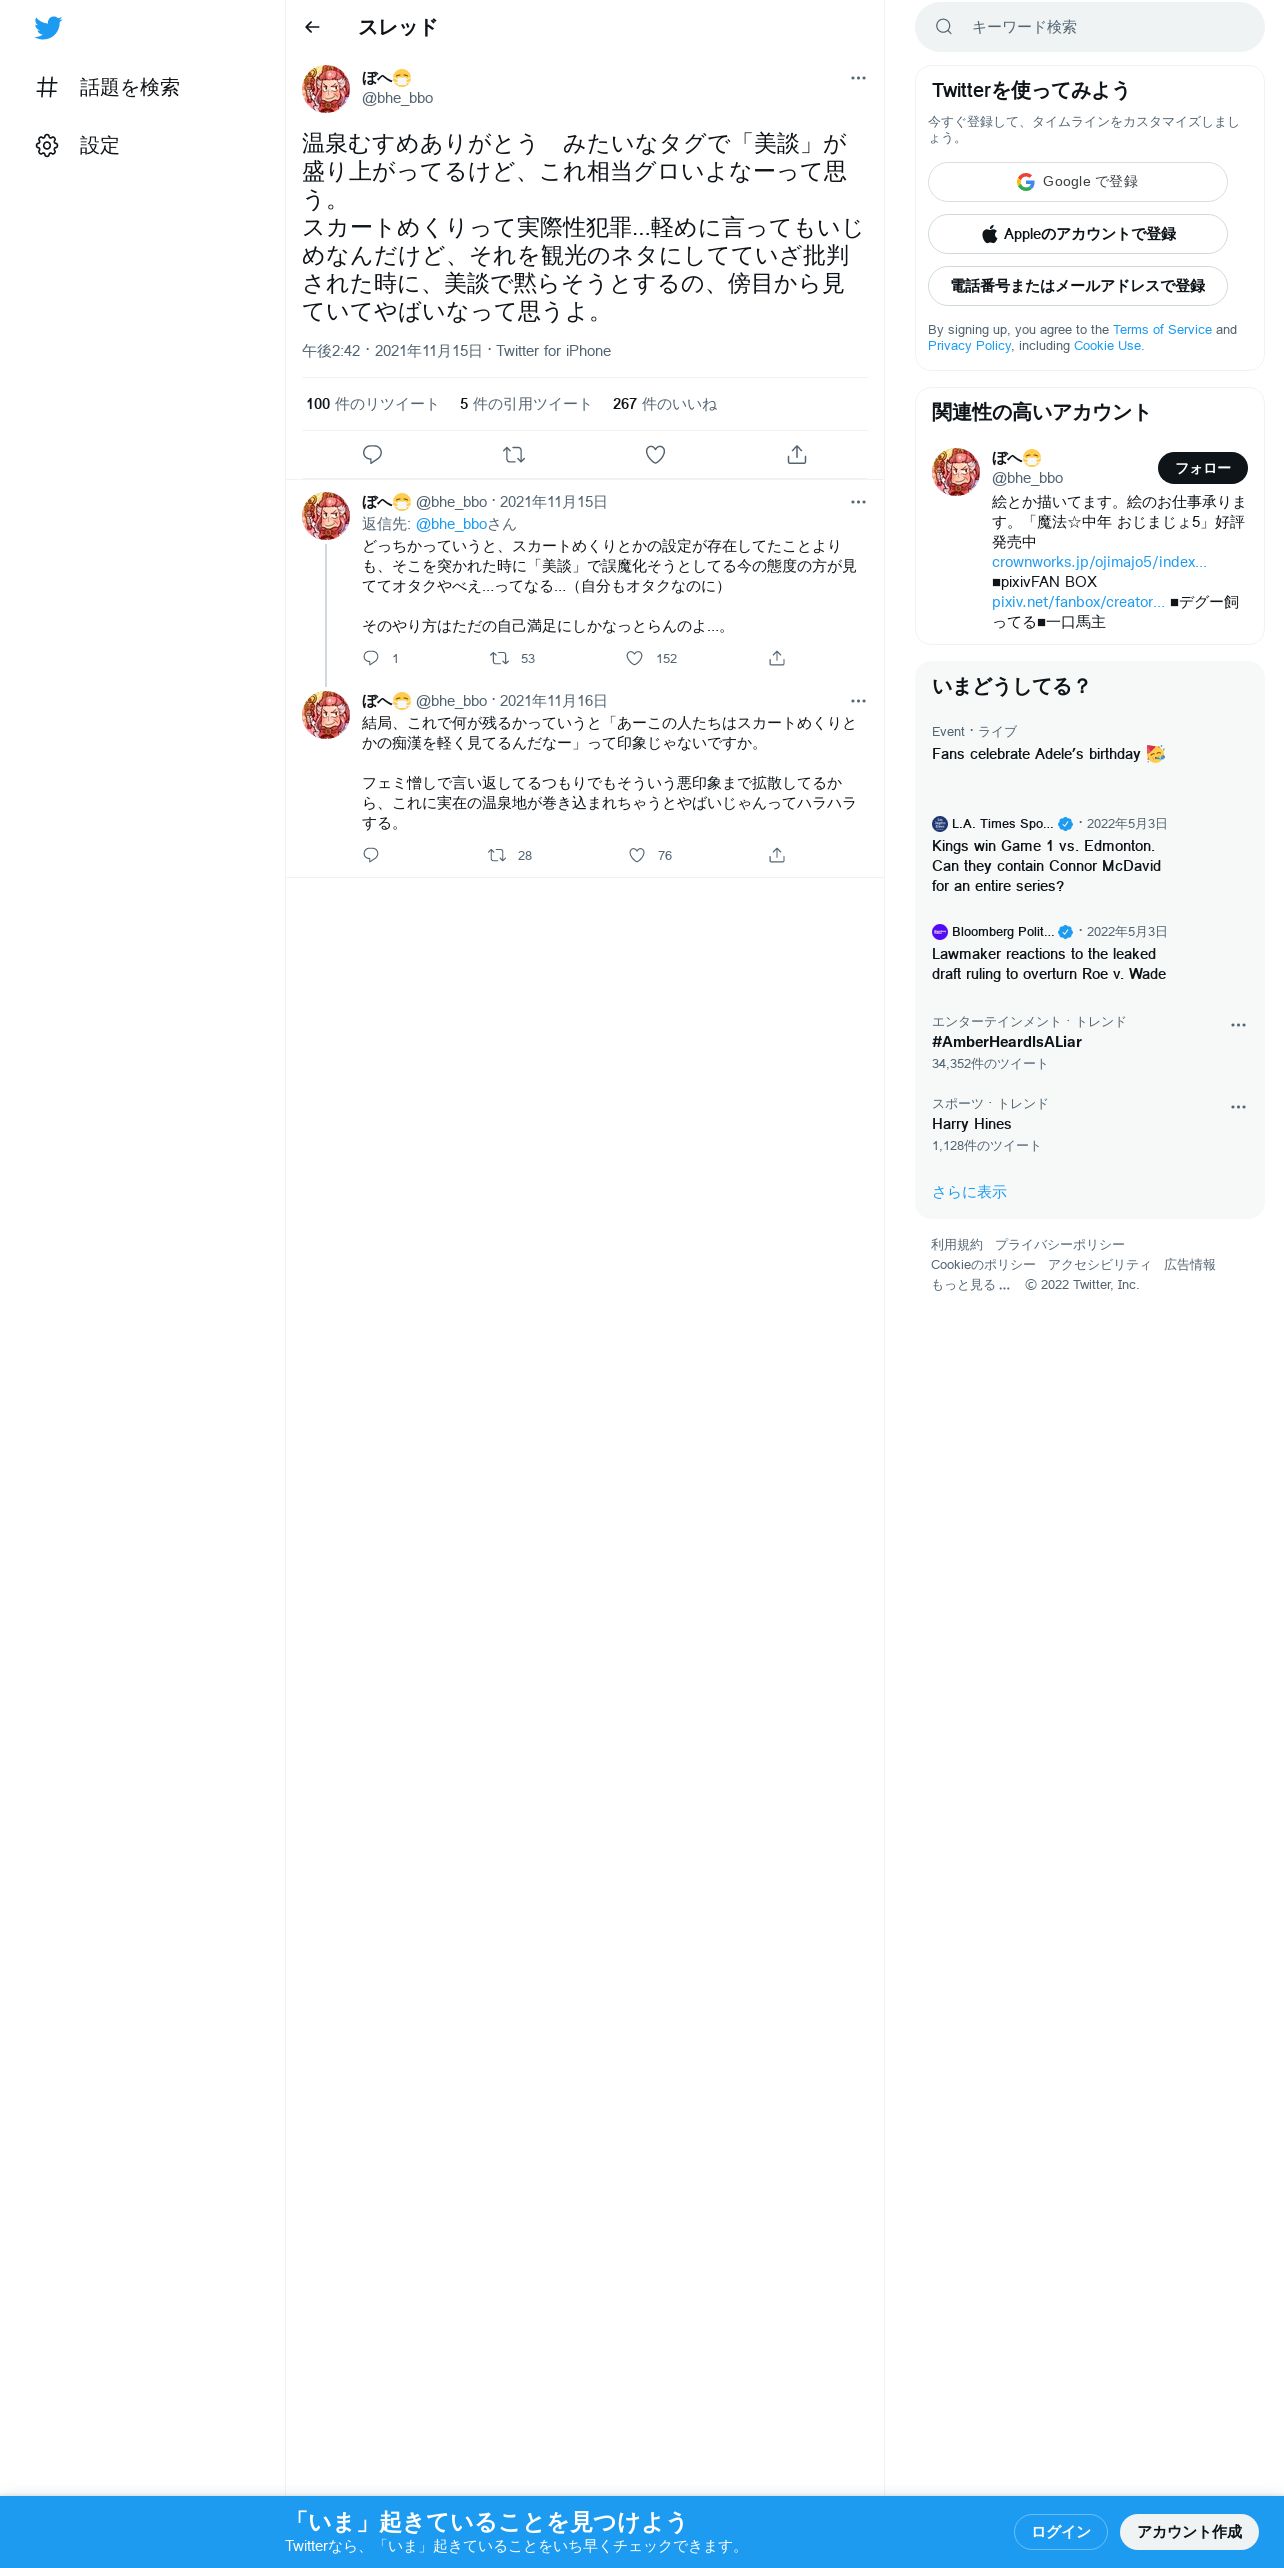Open the more options menu on main tweet

click(858, 78)
